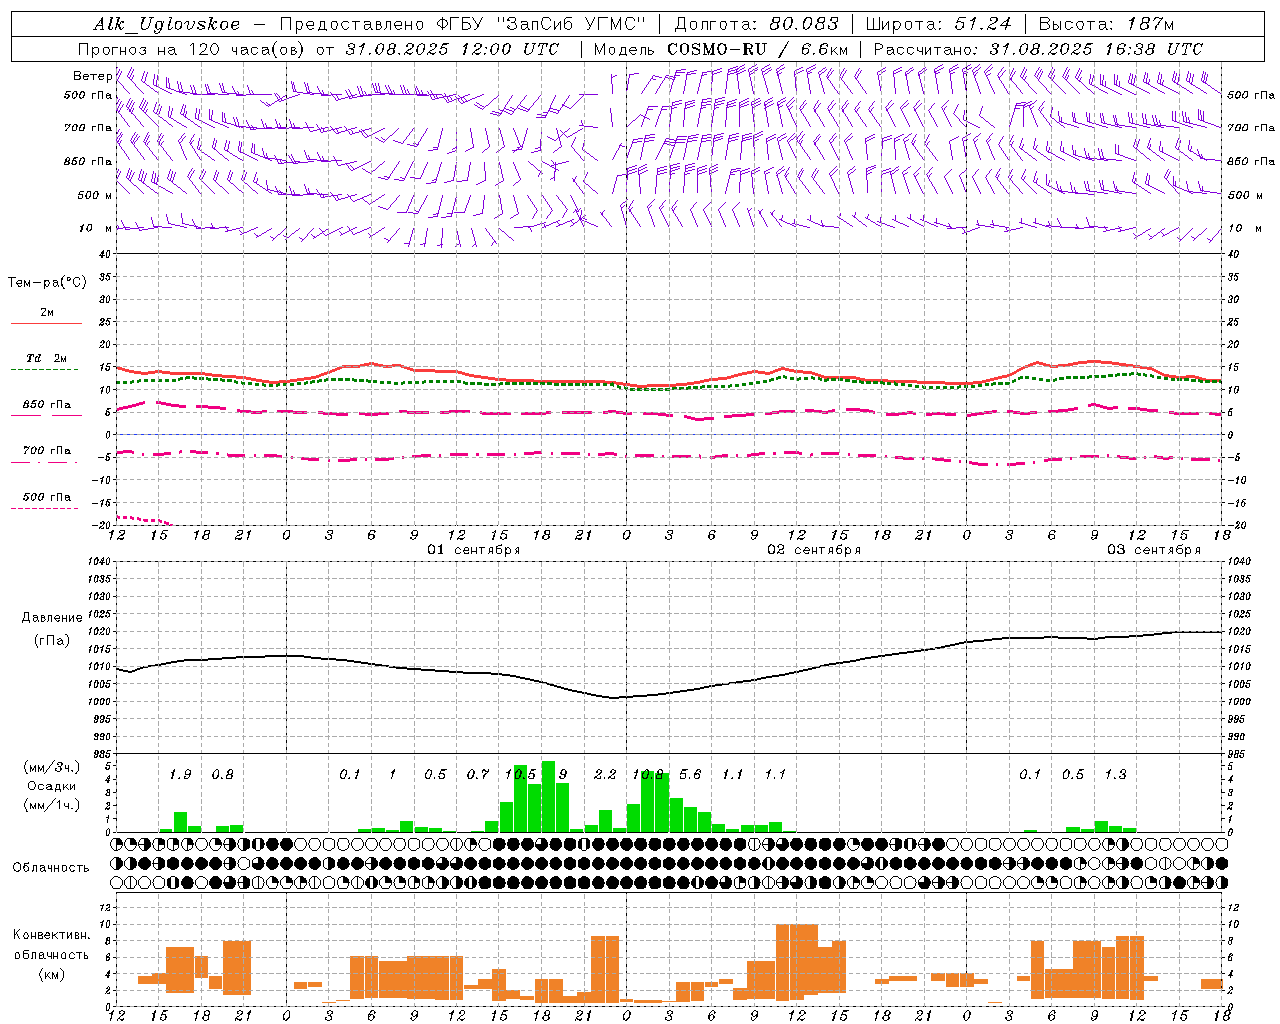Click the 2.2 precipitation amount
Viewport: 1280px width, 1024px height.
click(x=605, y=774)
